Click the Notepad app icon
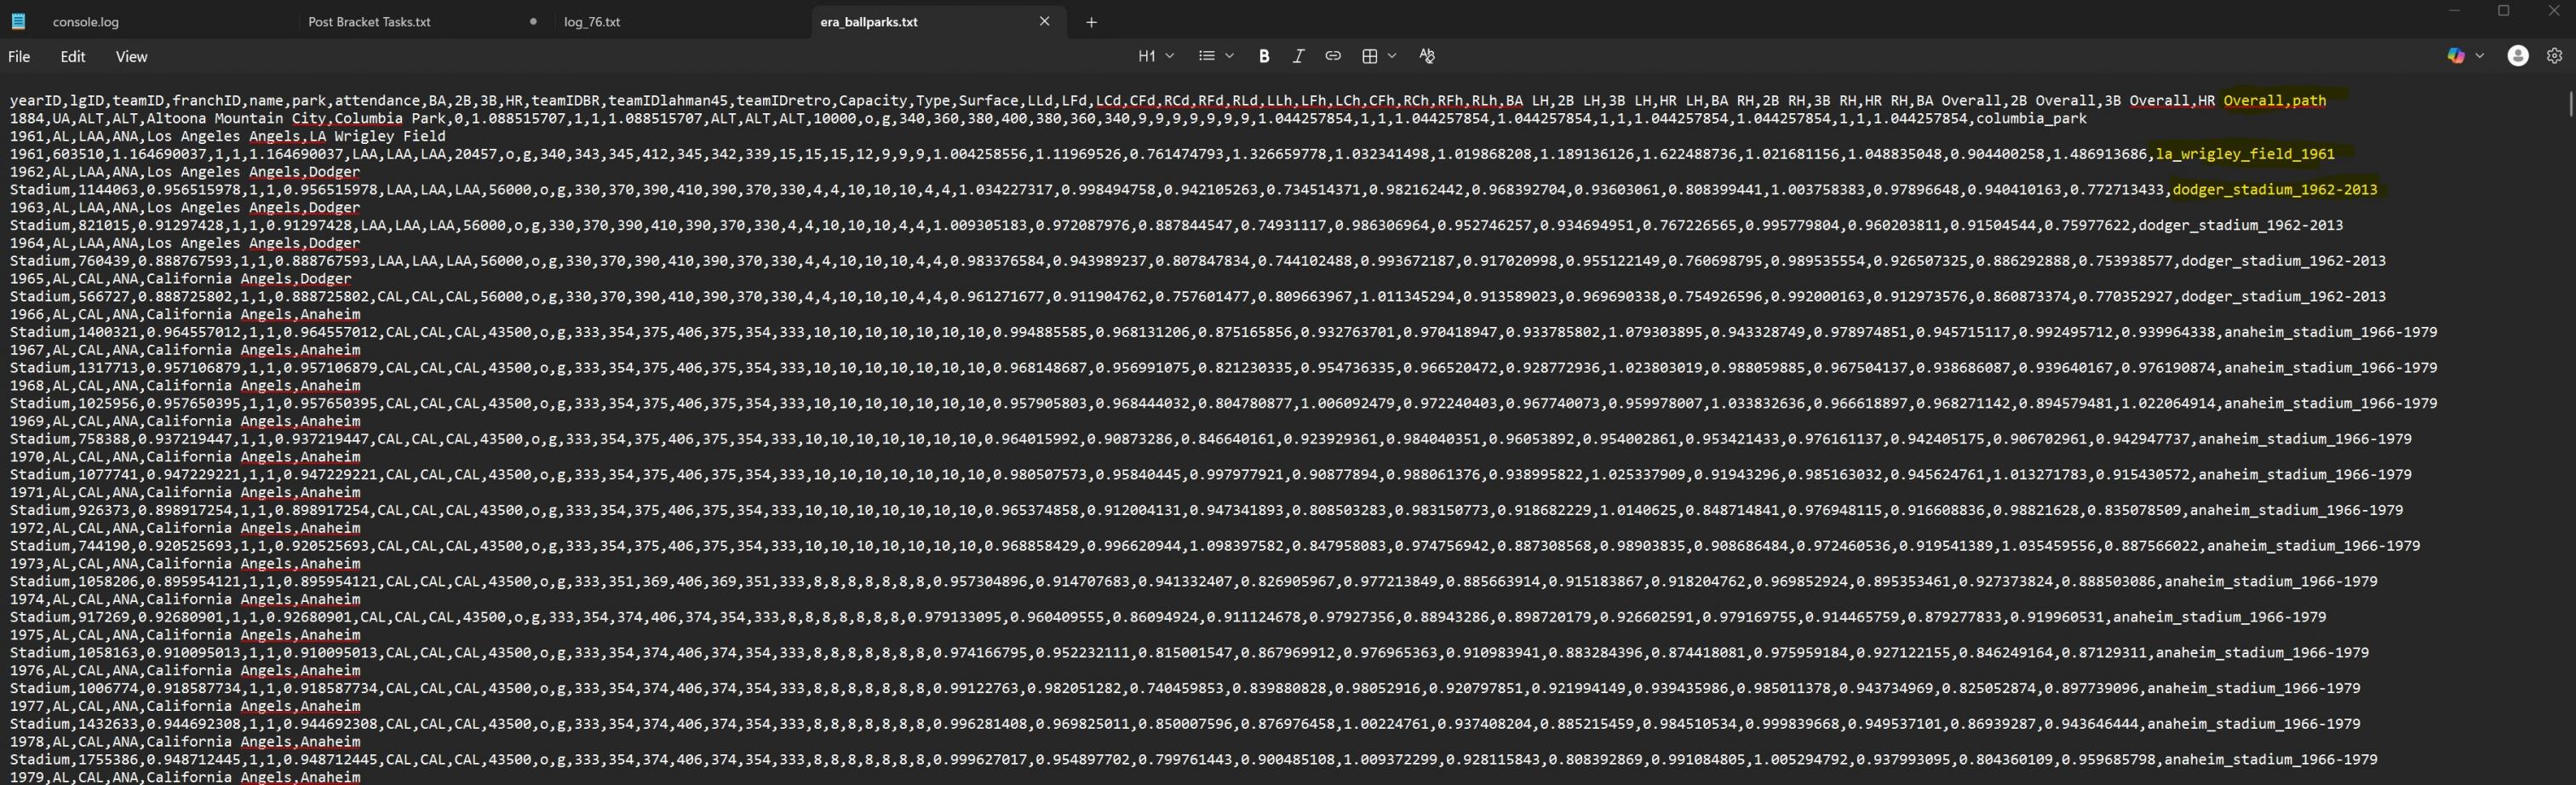 [x=18, y=21]
